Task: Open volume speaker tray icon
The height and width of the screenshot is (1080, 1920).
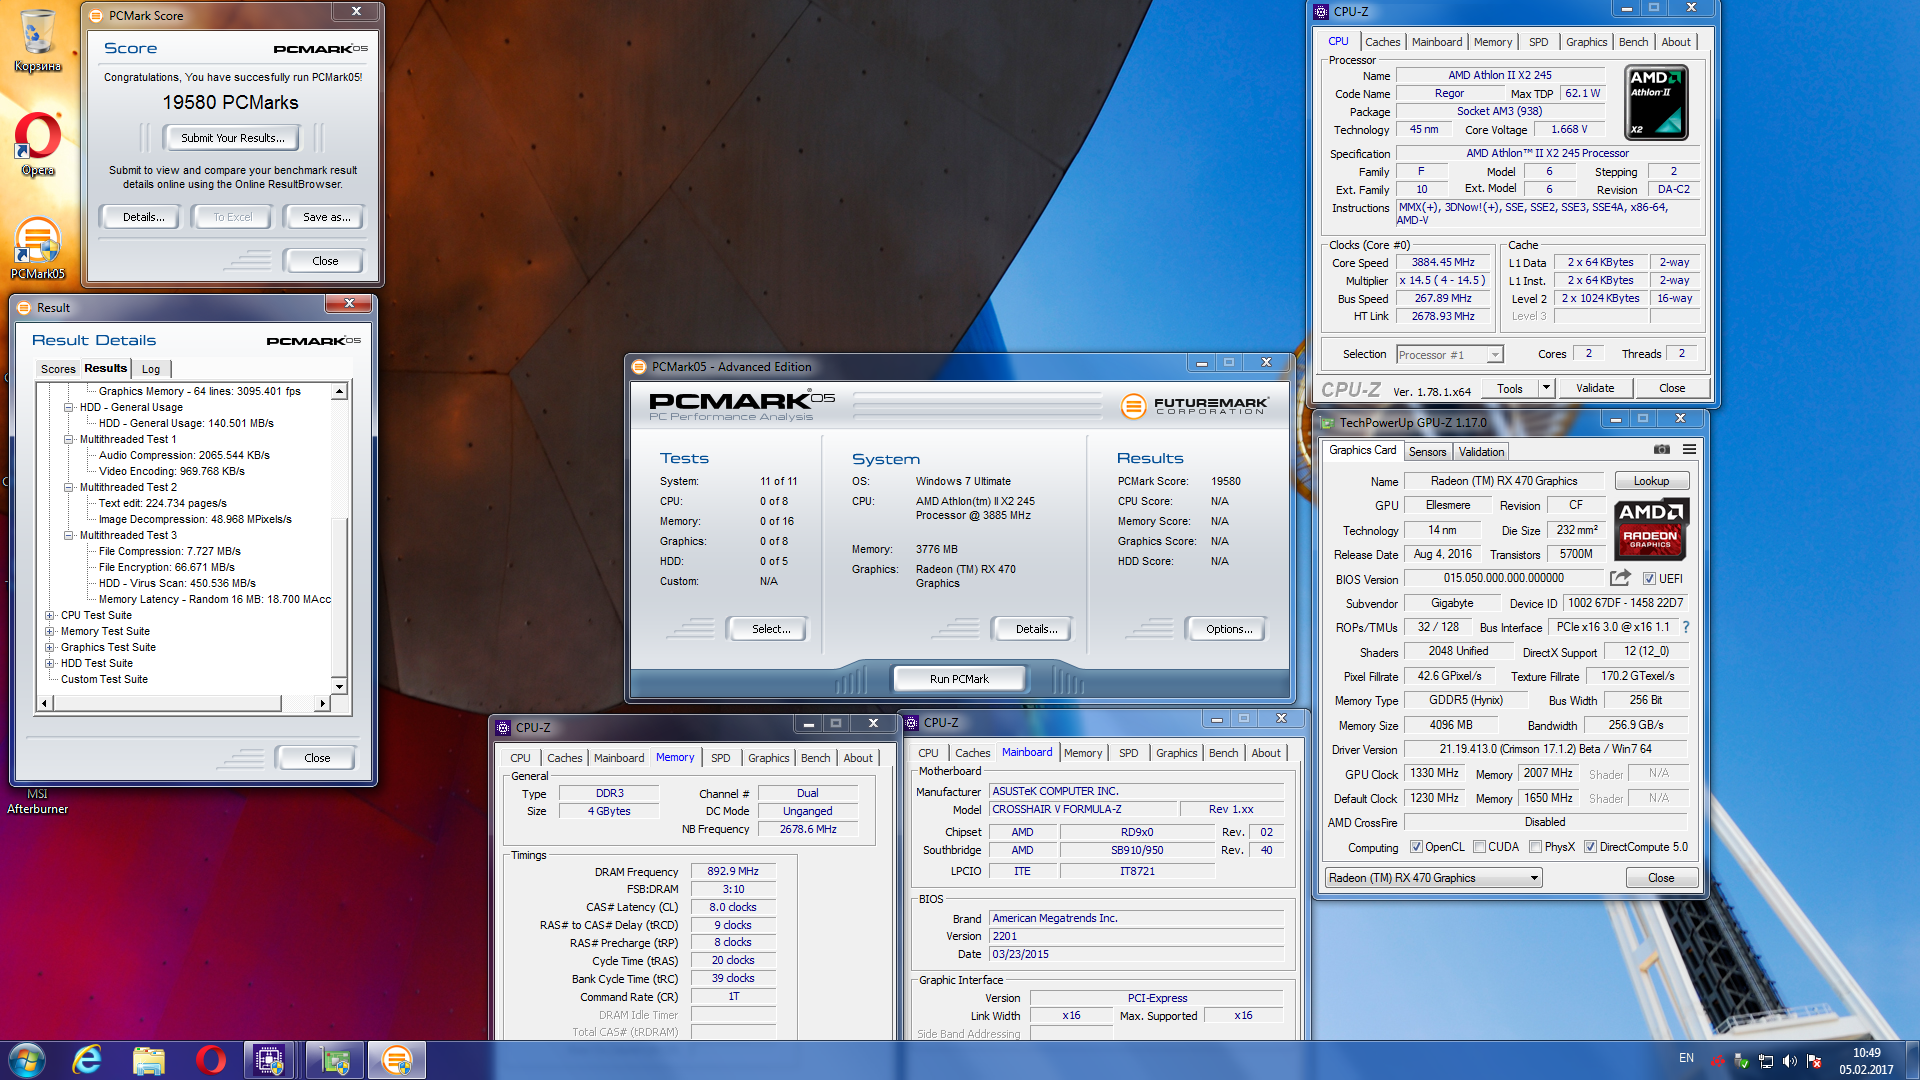Action: click(x=1790, y=1060)
